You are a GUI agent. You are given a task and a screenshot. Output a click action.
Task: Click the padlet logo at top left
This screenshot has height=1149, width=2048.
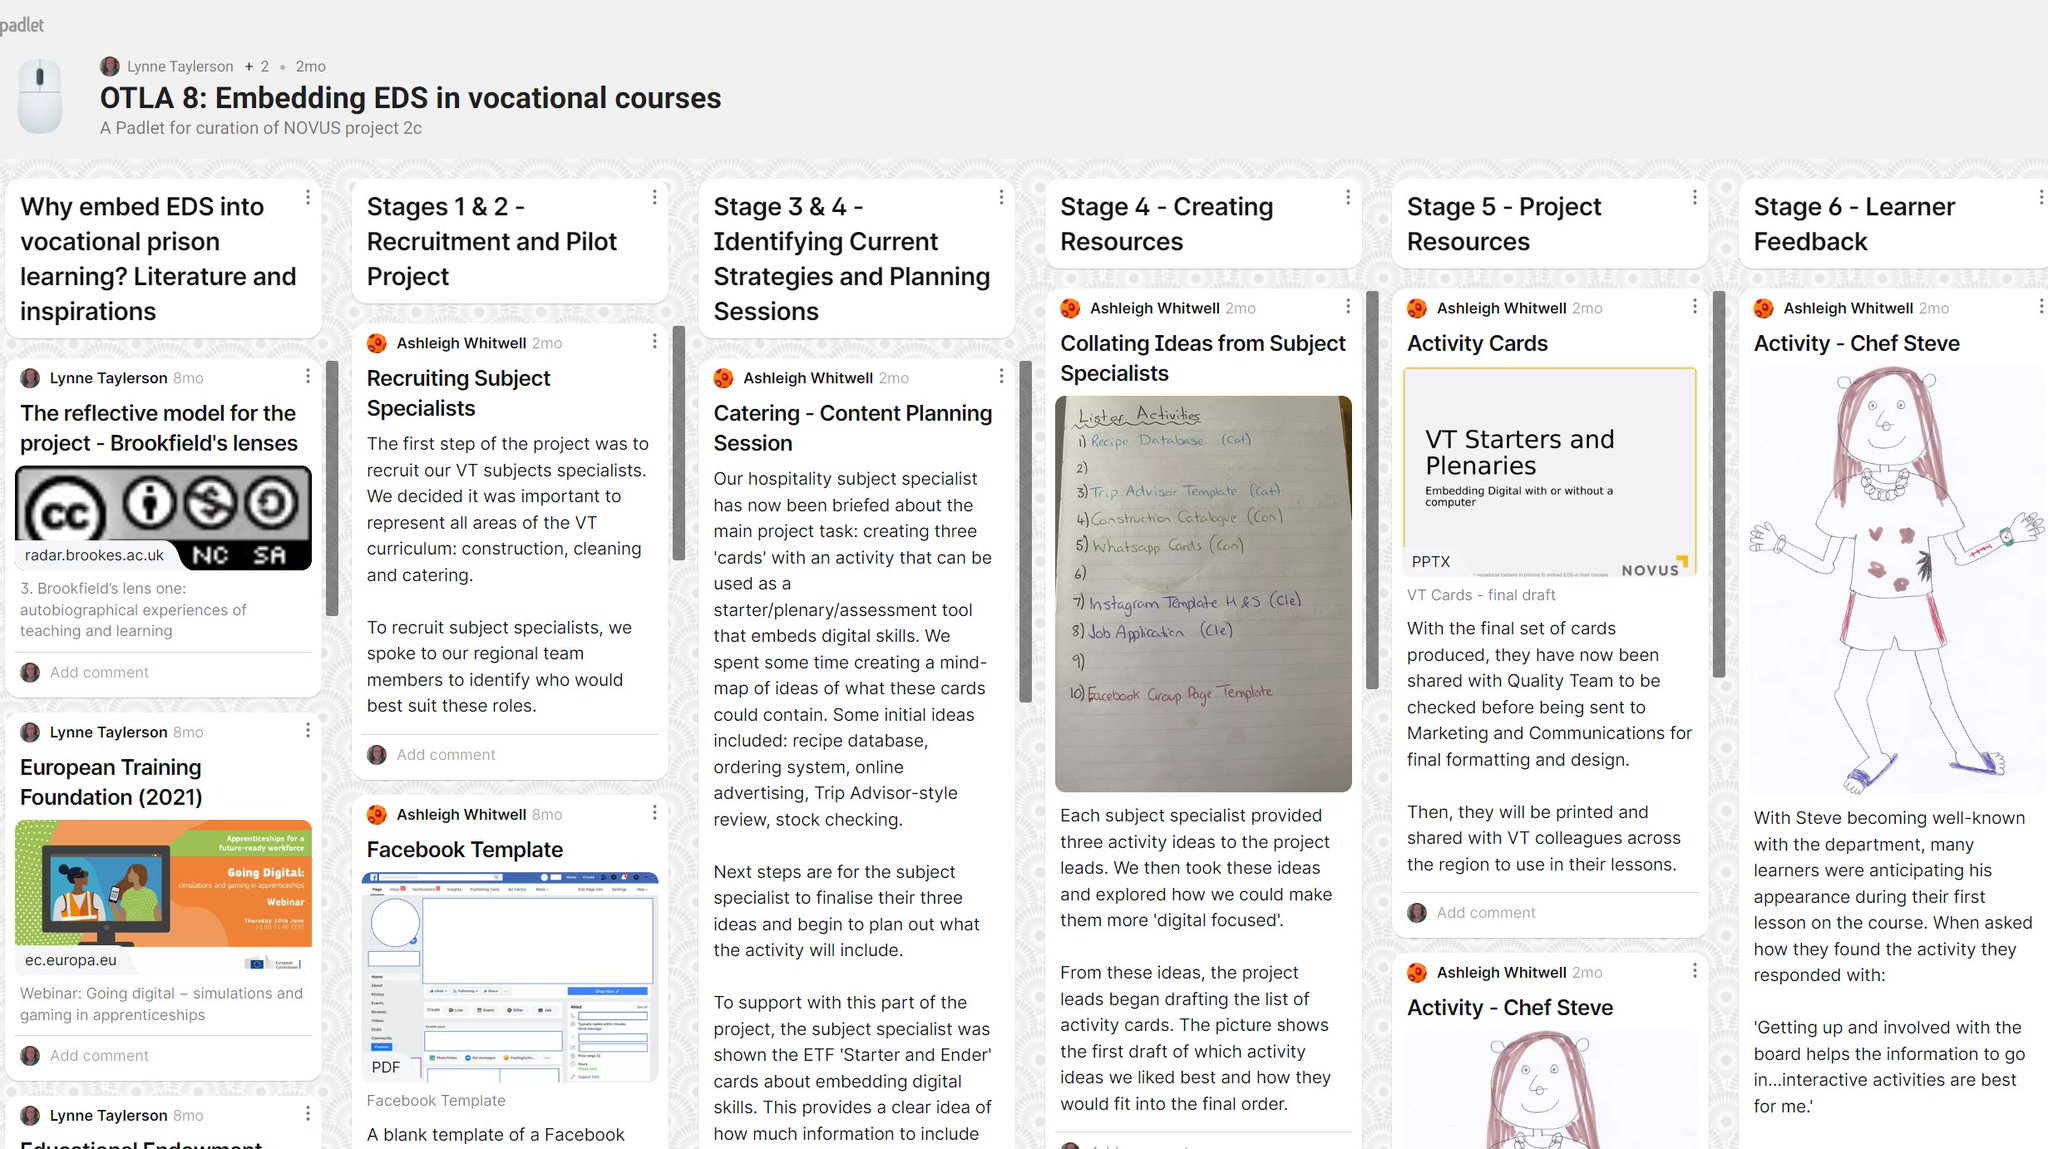22,24
